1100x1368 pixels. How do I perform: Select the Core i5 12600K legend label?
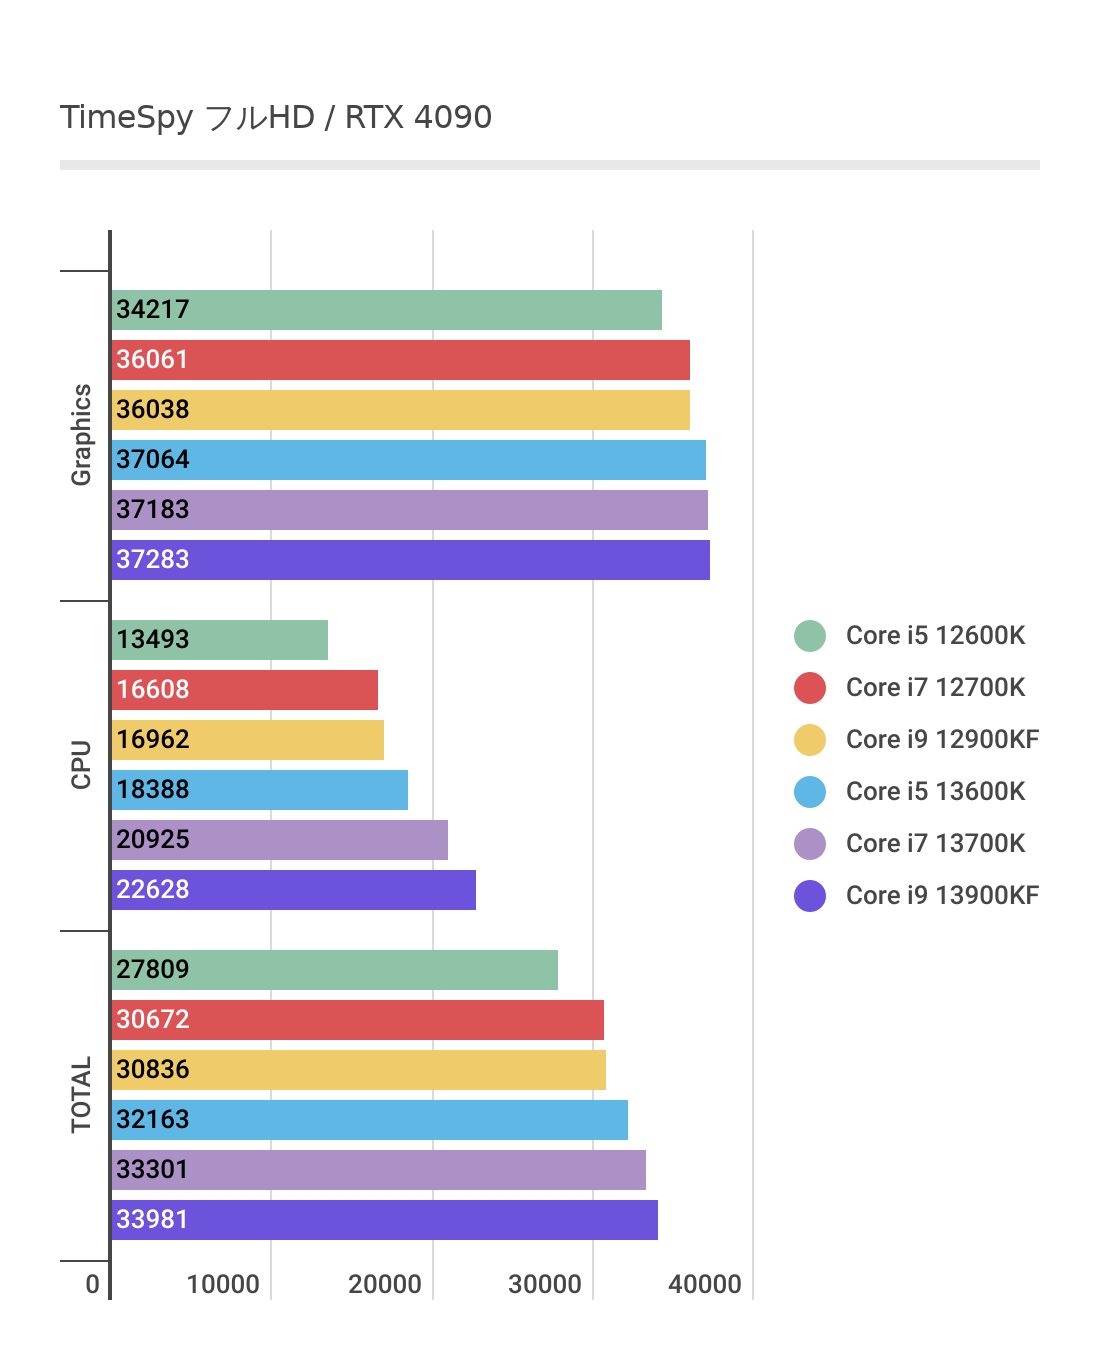point(935,636)
